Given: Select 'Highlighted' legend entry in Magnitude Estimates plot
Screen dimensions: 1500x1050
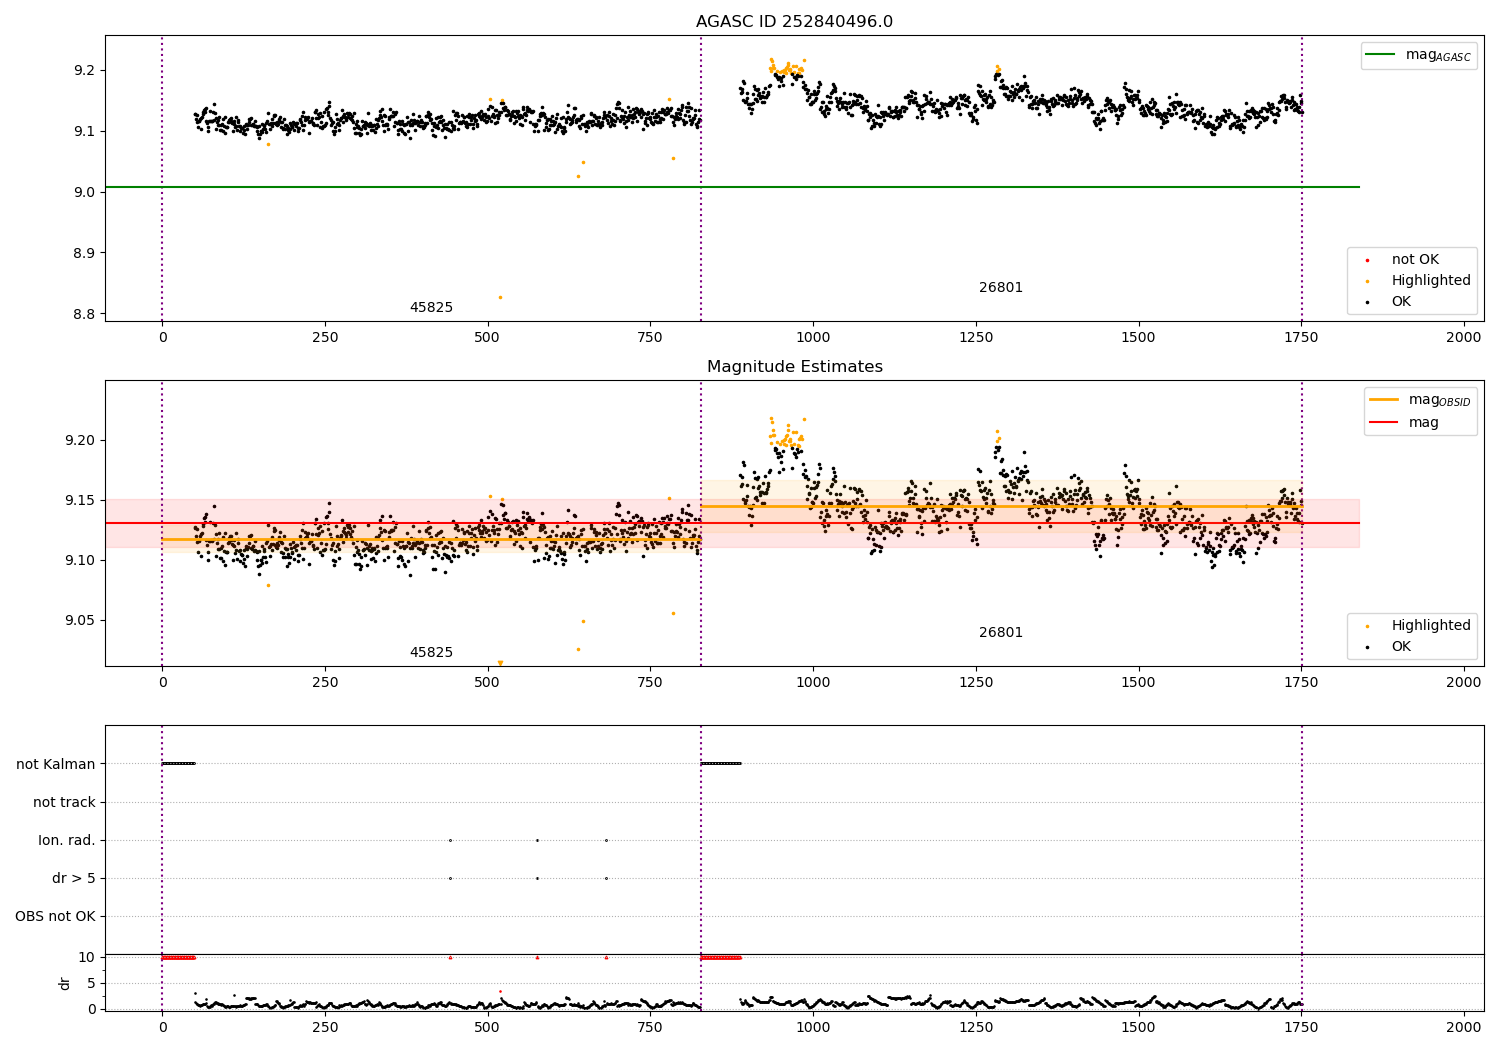Looking at the screenshot, I should coord(1431,626).
